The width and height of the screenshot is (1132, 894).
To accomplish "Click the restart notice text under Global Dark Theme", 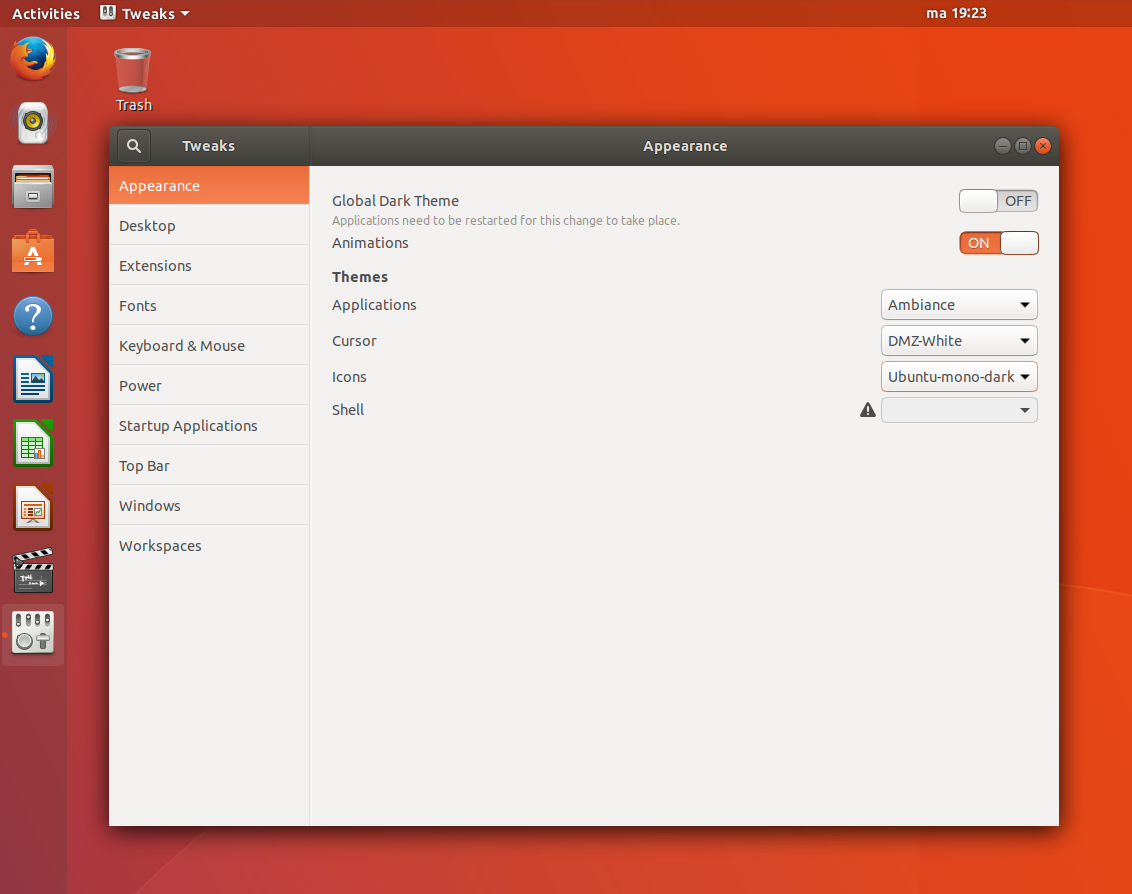I will coord(505,221).
